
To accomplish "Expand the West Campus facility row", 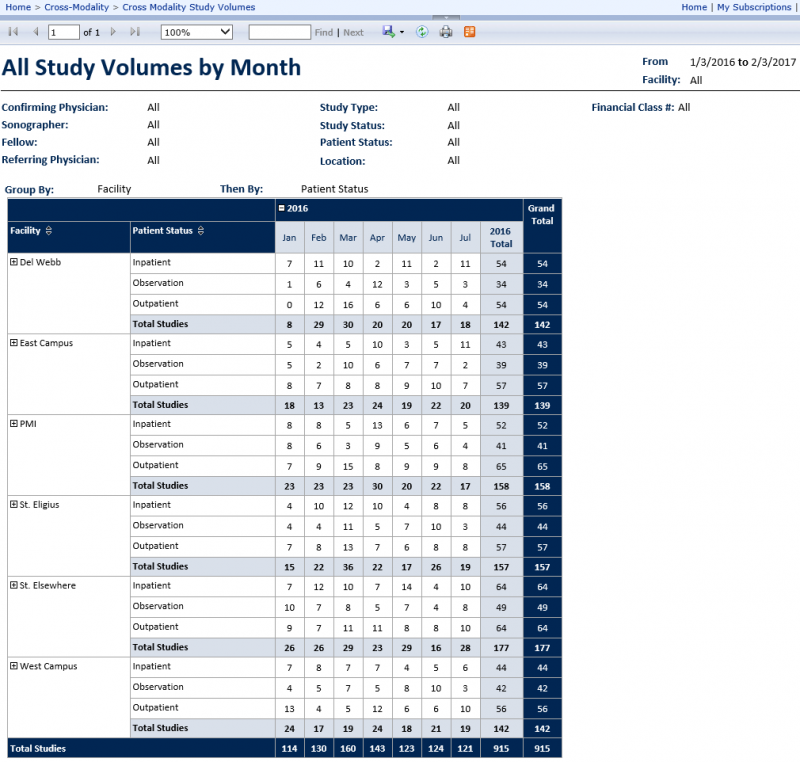I will (x=14, y=666).
